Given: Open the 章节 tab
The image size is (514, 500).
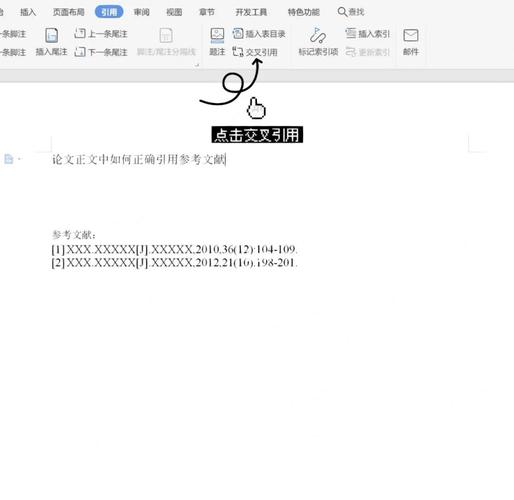Looking at the screenshot, I should (207, 12).
